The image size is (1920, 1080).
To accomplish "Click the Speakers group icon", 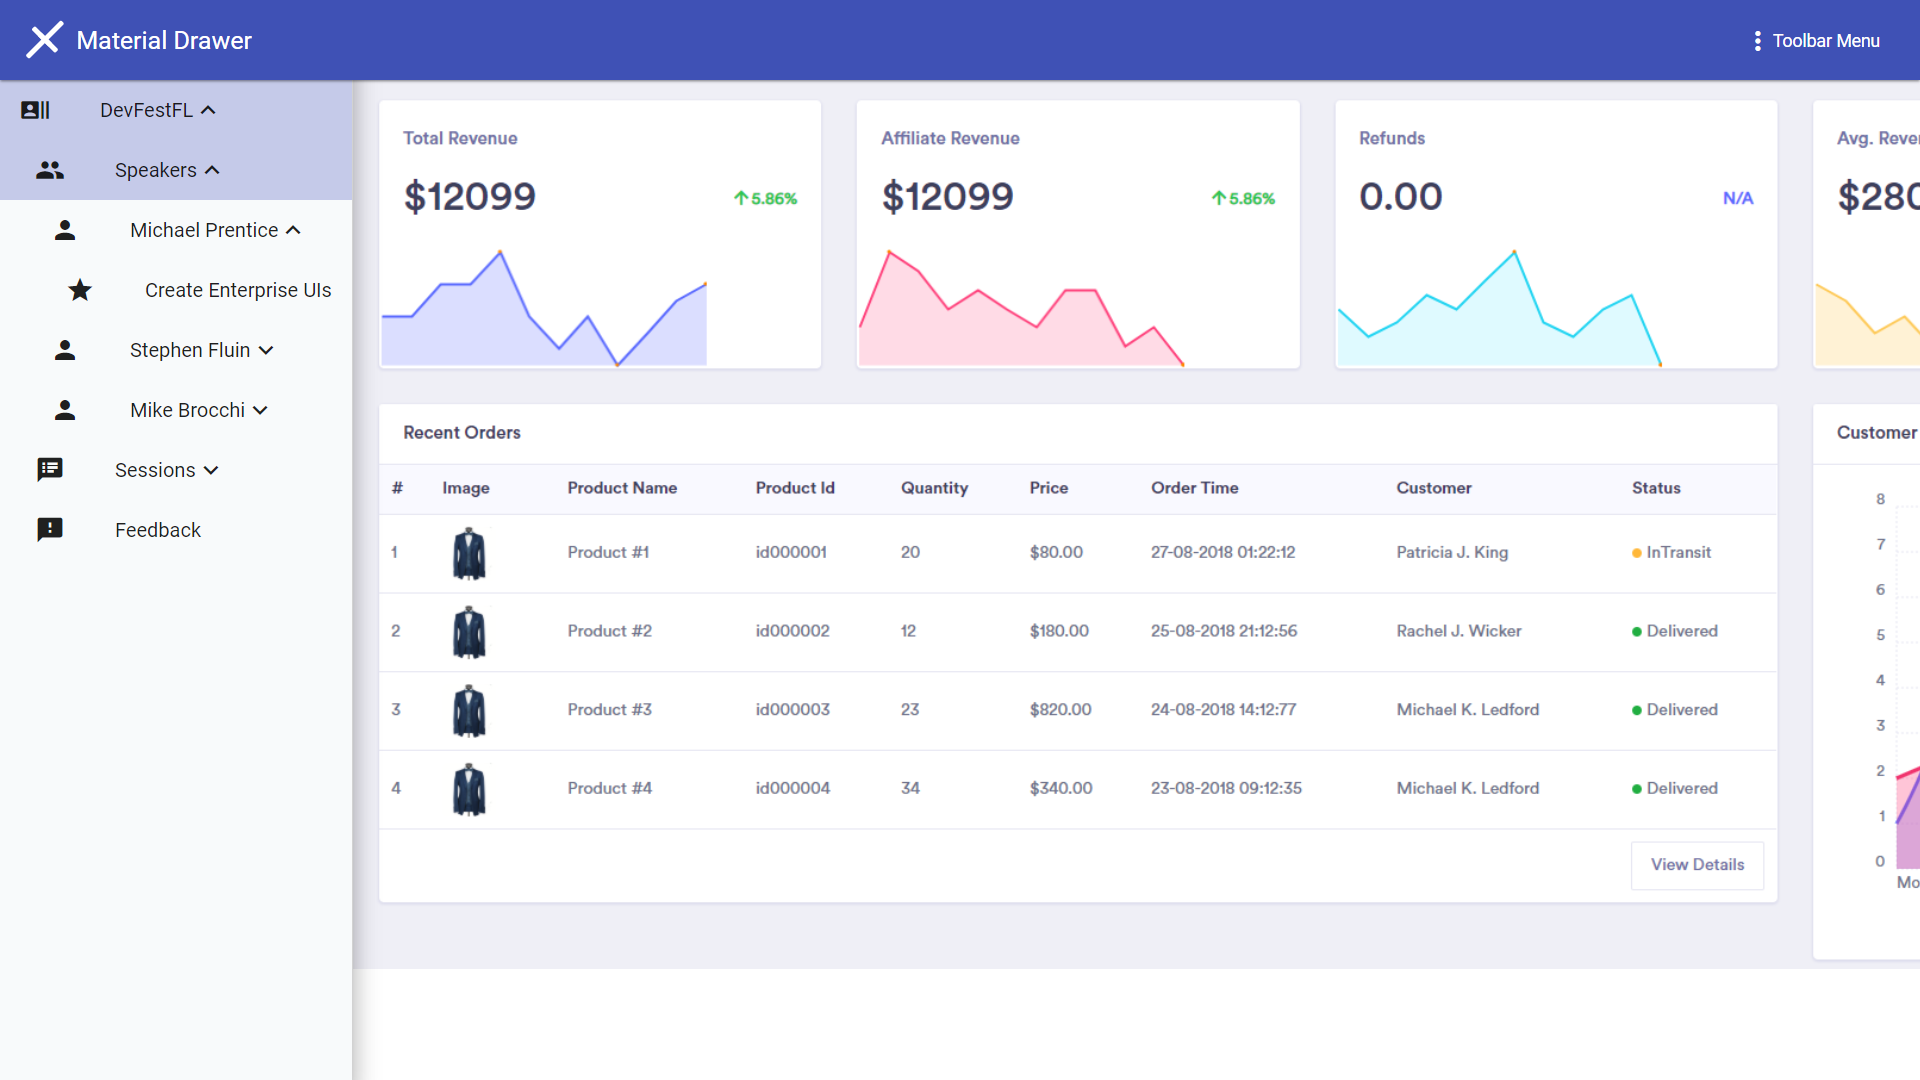I will (x=50, y=170).
